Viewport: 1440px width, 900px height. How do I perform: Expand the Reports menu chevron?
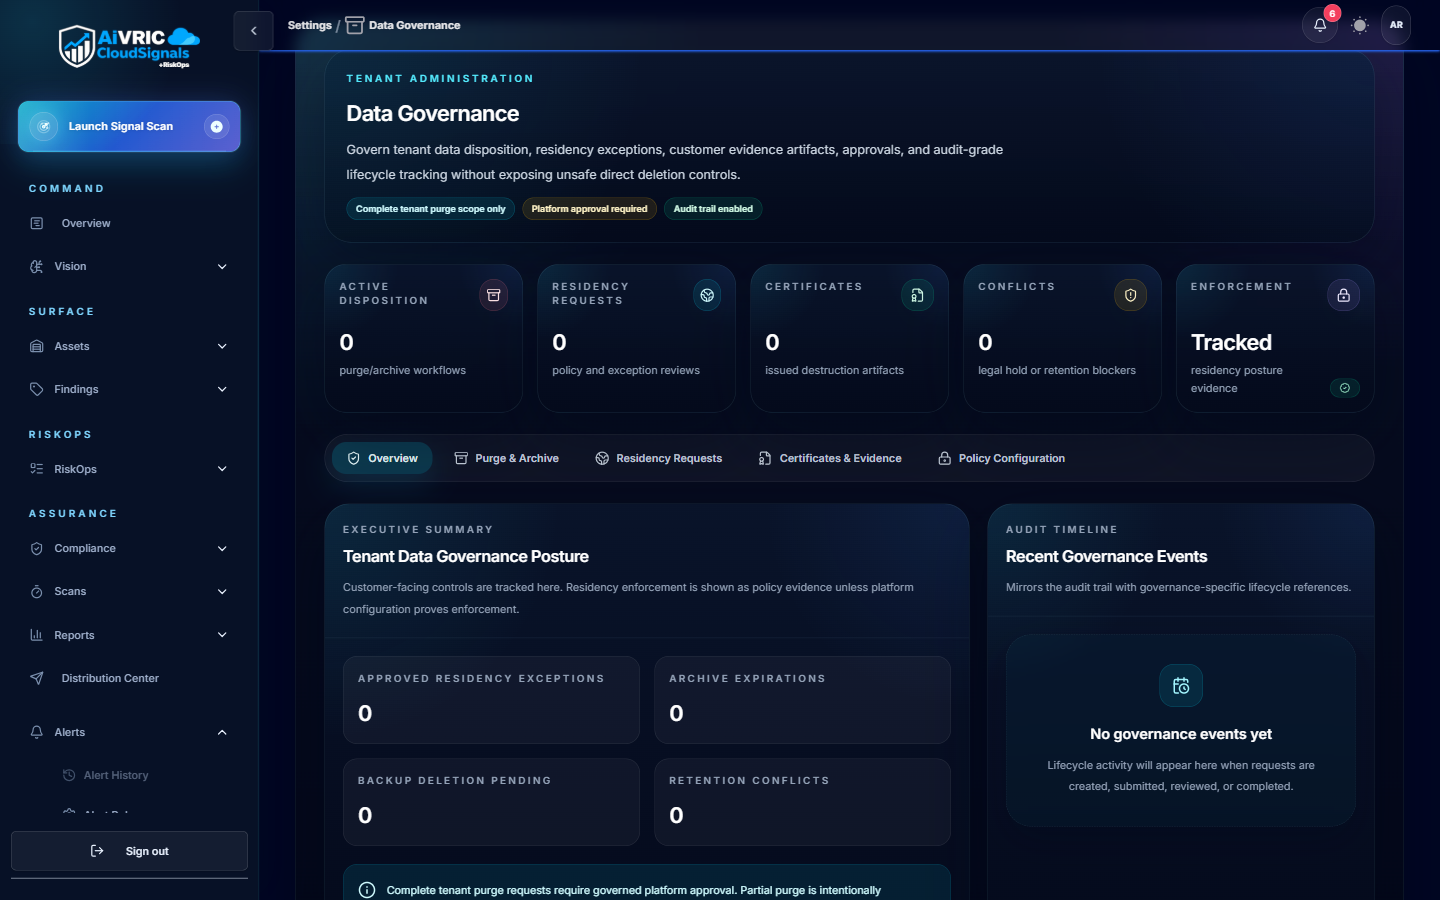point(222,635)
